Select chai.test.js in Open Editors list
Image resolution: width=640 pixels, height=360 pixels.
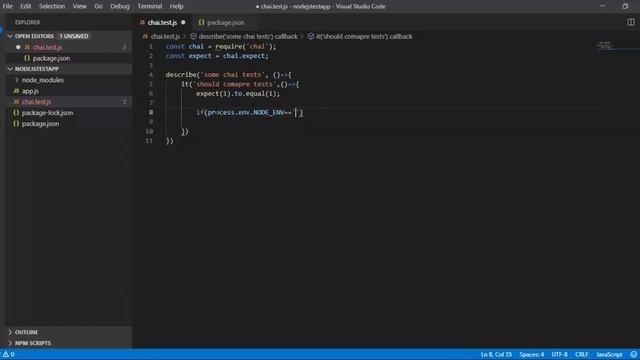click(47, 47)
